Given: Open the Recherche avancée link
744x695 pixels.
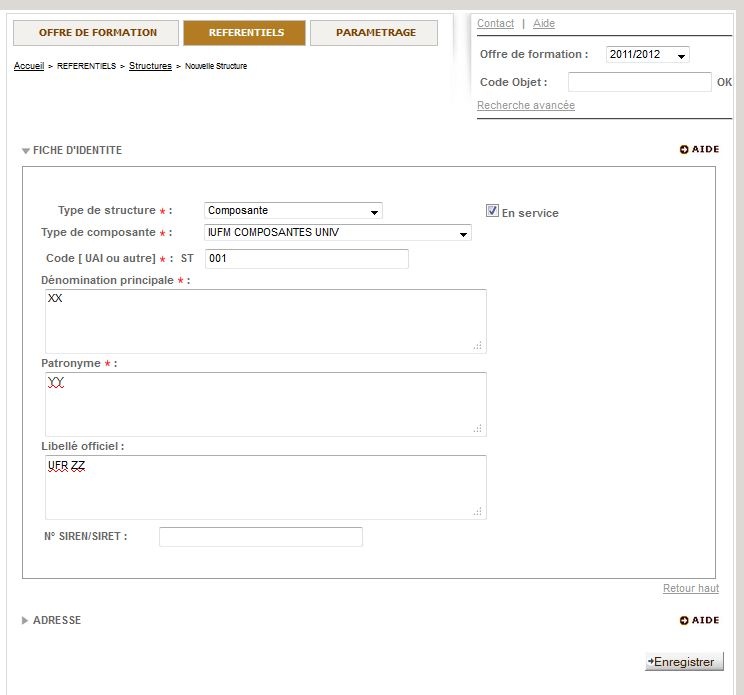Looking at the screenshot, I should [x=525, y=106].
